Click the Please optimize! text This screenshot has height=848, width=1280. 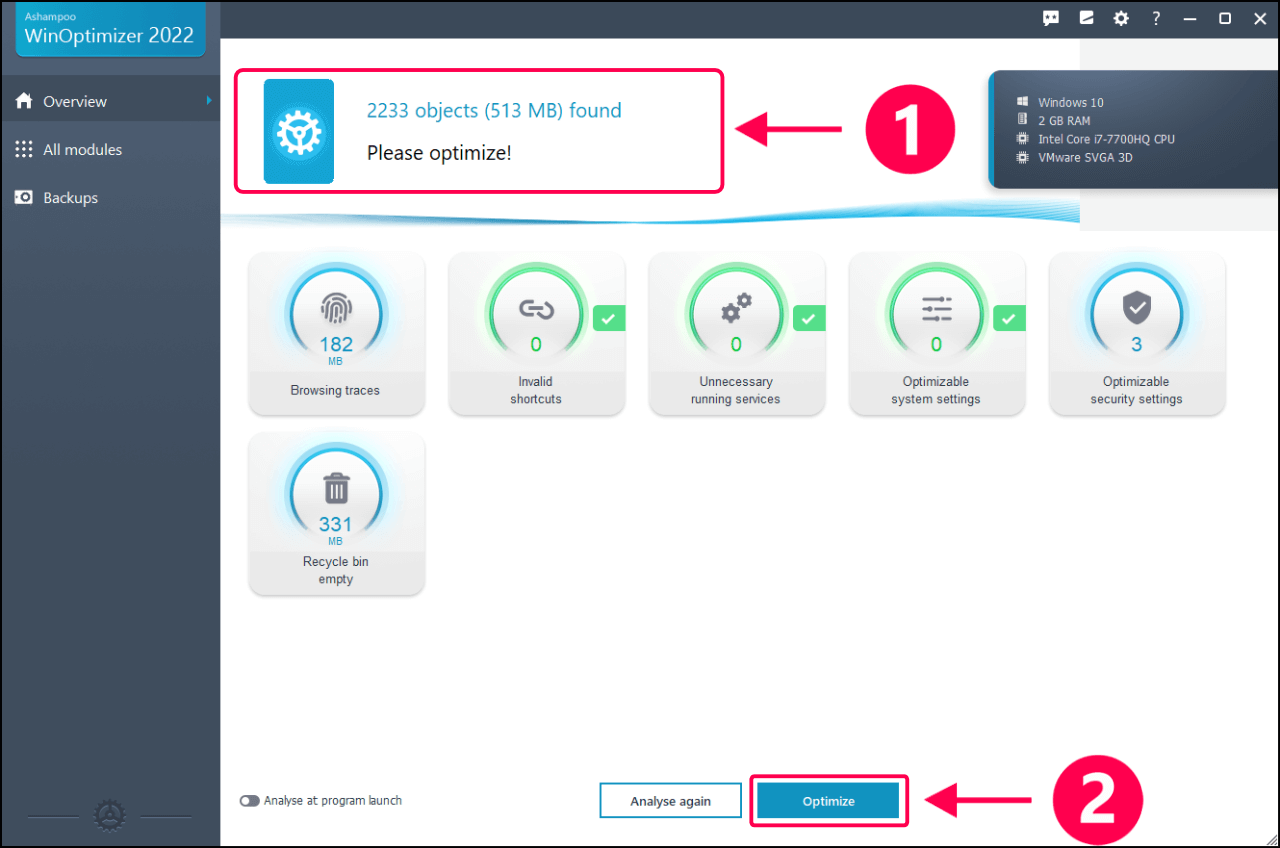439,154
